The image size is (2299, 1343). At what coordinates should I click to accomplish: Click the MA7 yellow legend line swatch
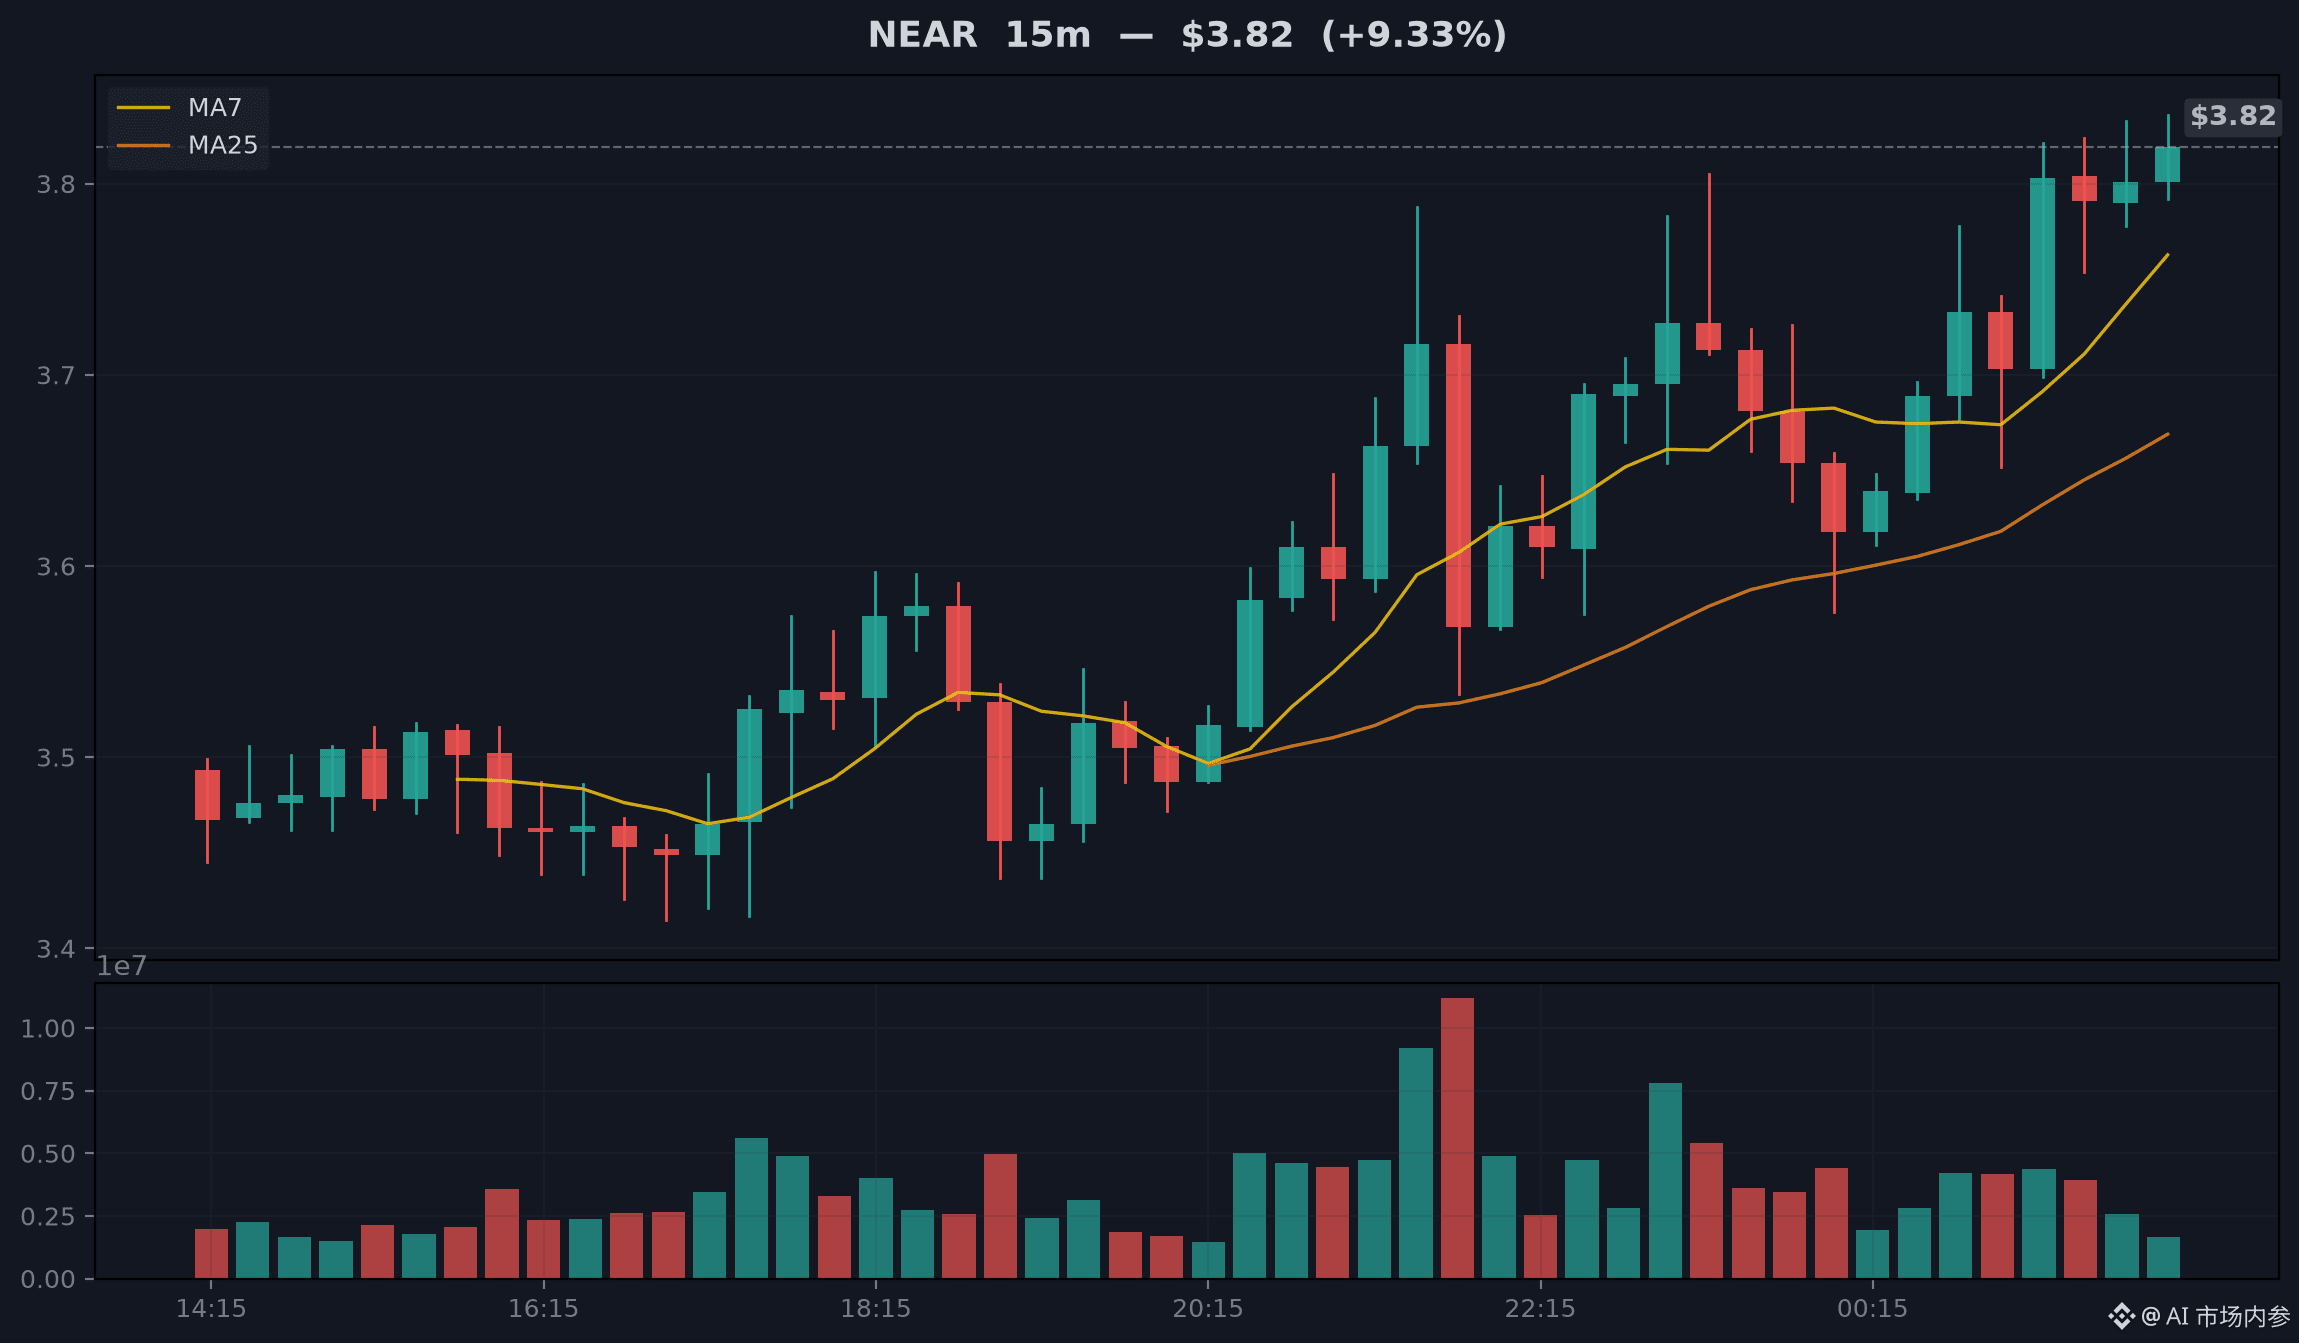pos(143,107)
